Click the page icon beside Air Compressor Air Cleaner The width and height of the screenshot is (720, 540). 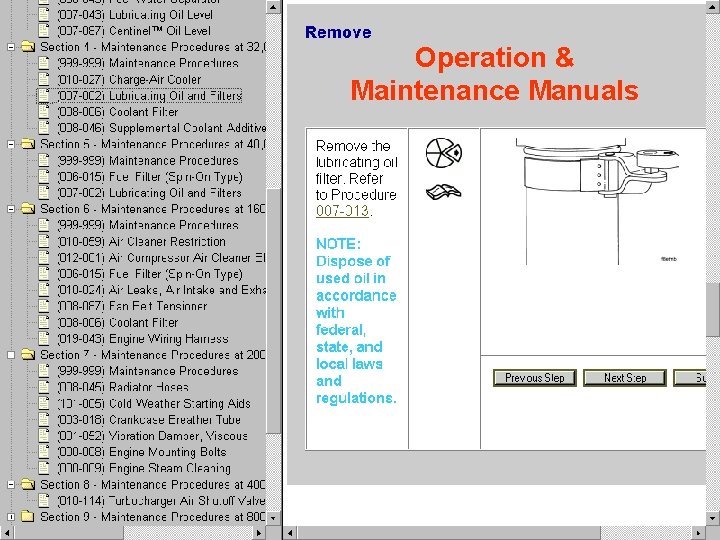(44, 258)
